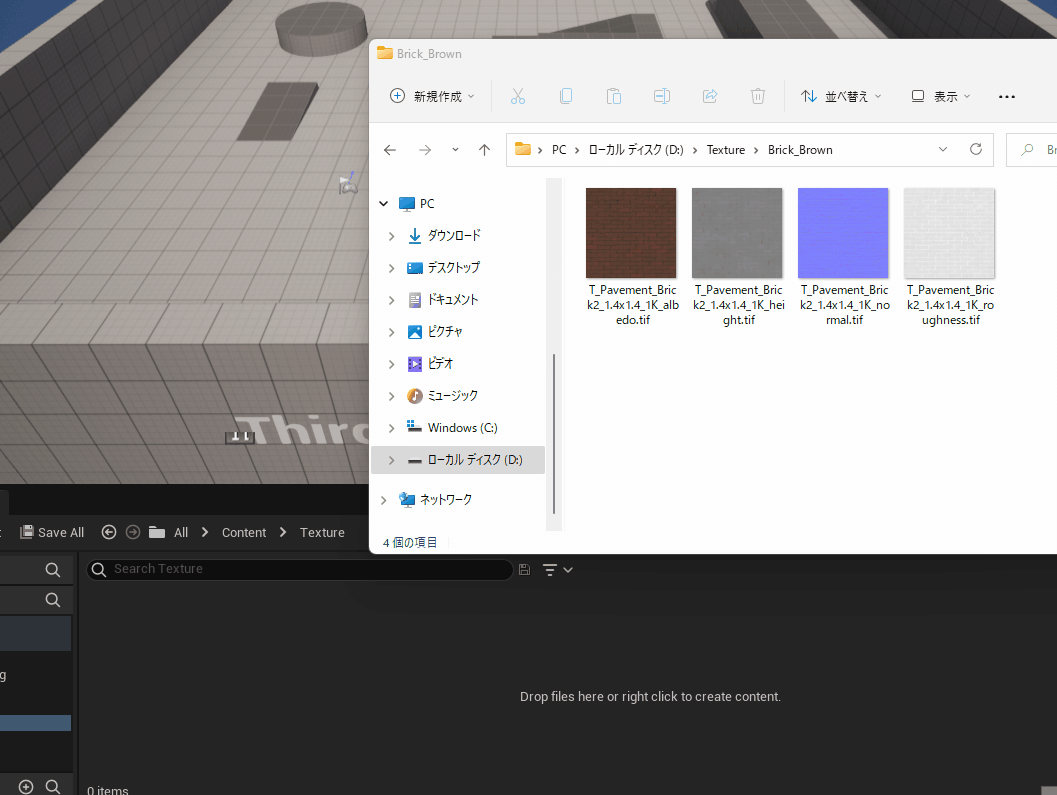
Task: Select ローカル ディスク (D:) in navigation tree
Action: pos(458,460)
